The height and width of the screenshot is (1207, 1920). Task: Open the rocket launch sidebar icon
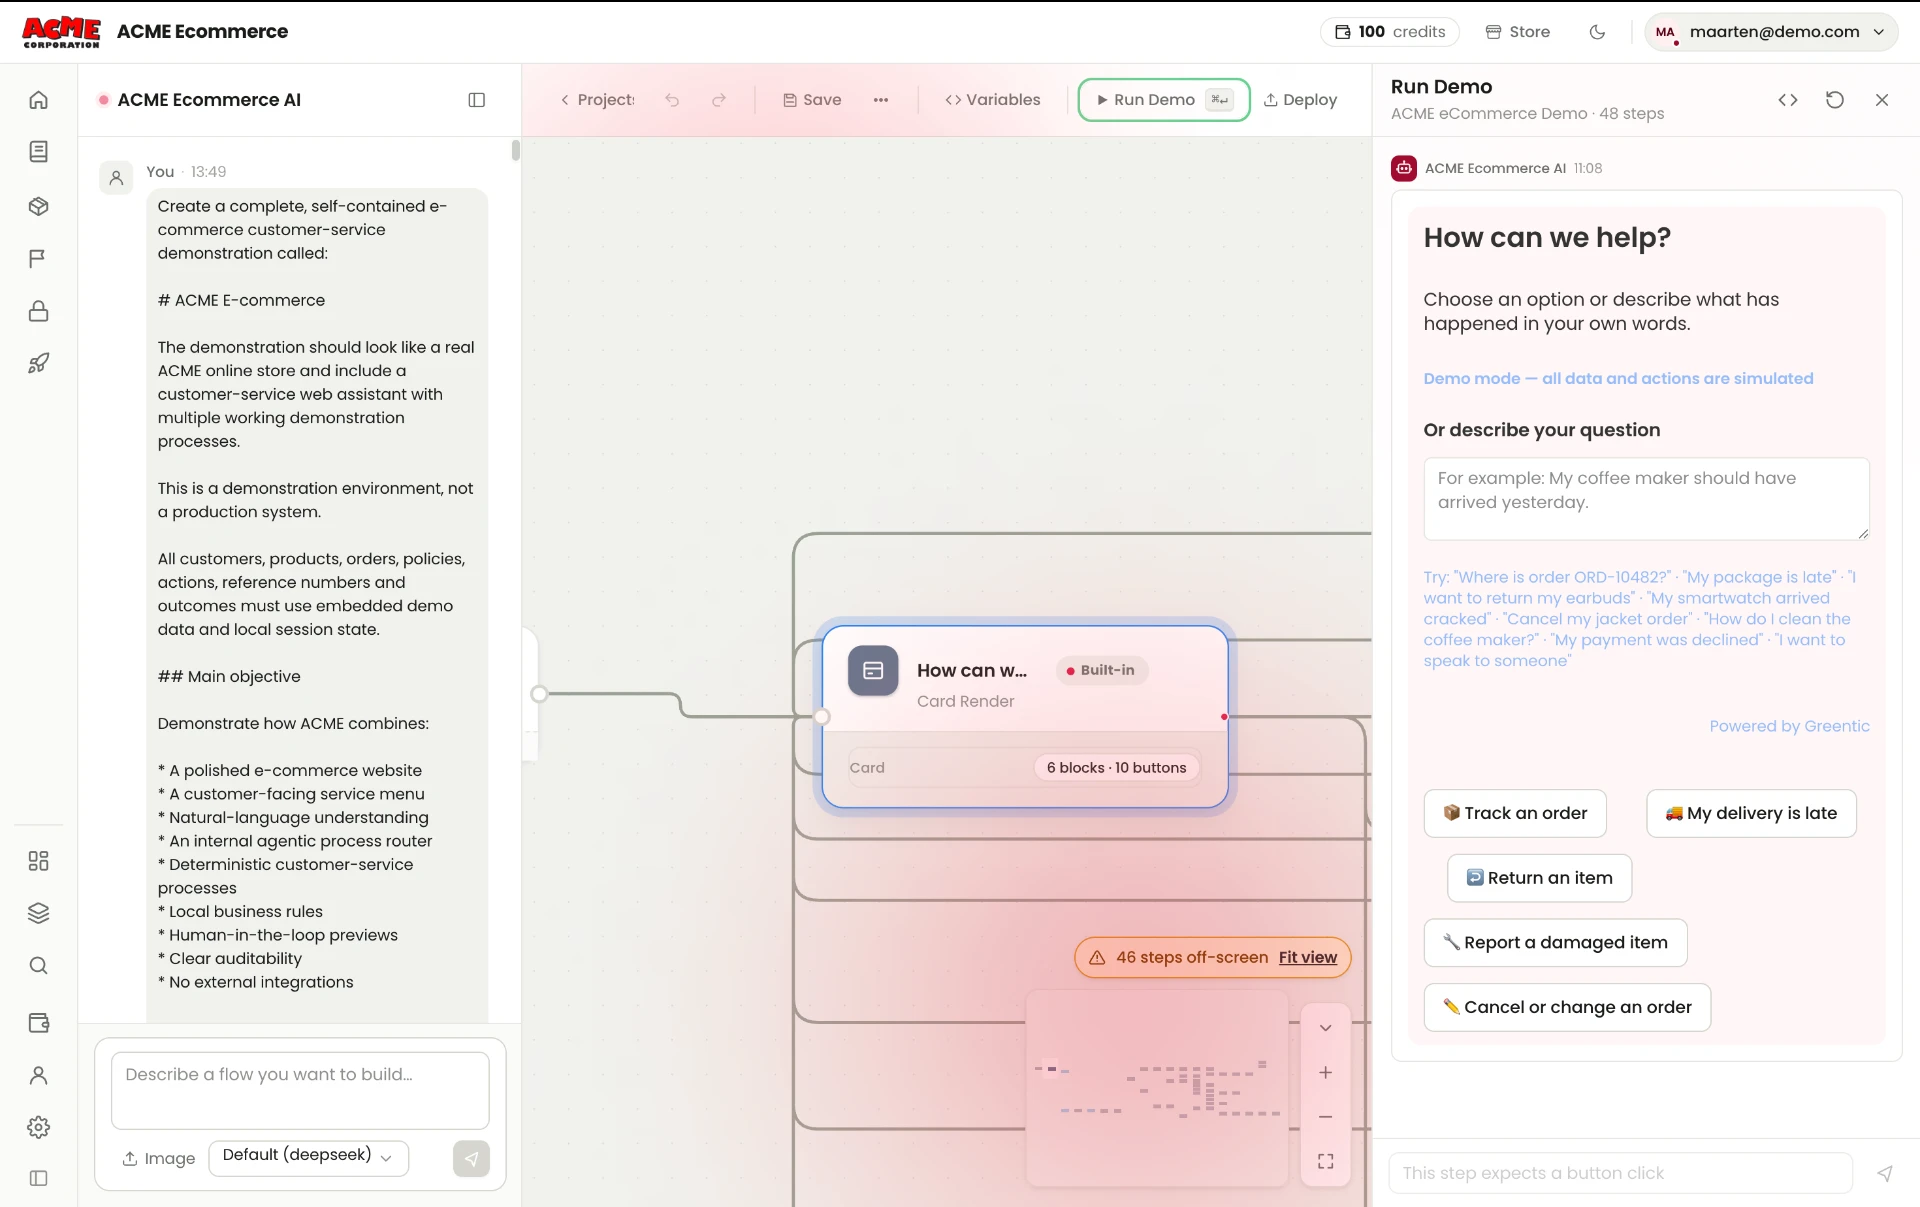coord(38,363)
